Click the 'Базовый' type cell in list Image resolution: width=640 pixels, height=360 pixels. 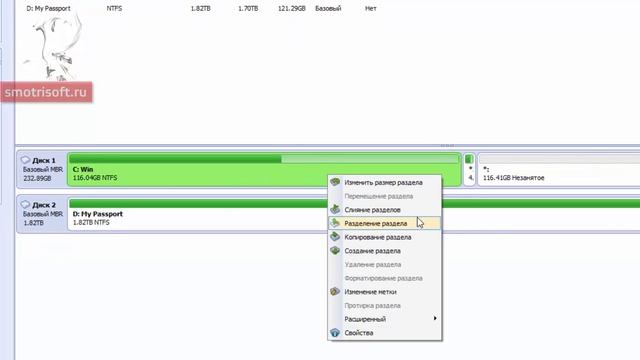point(328,8)
